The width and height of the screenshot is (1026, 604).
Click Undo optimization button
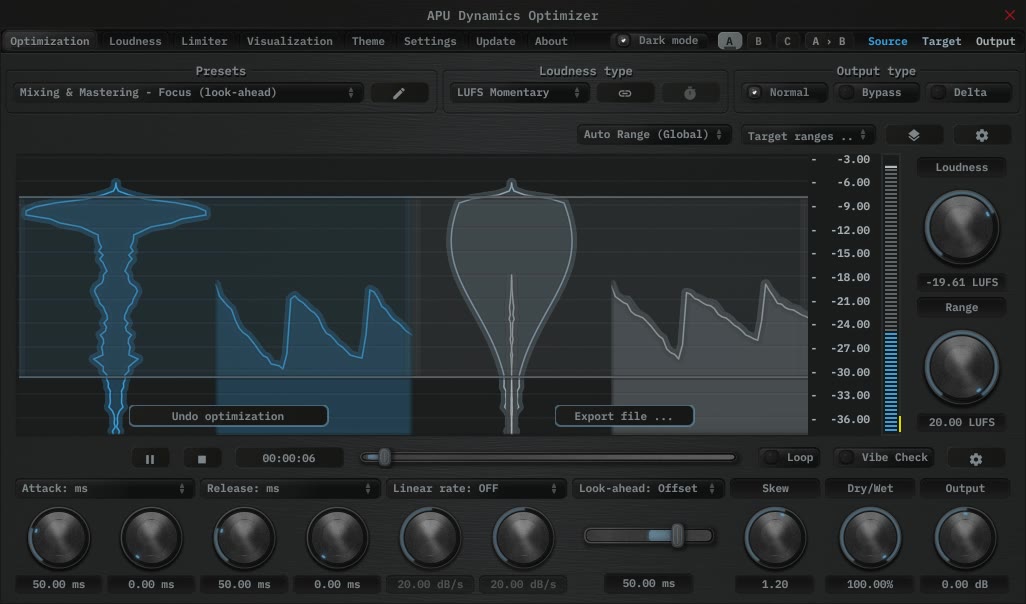[228, 416]
